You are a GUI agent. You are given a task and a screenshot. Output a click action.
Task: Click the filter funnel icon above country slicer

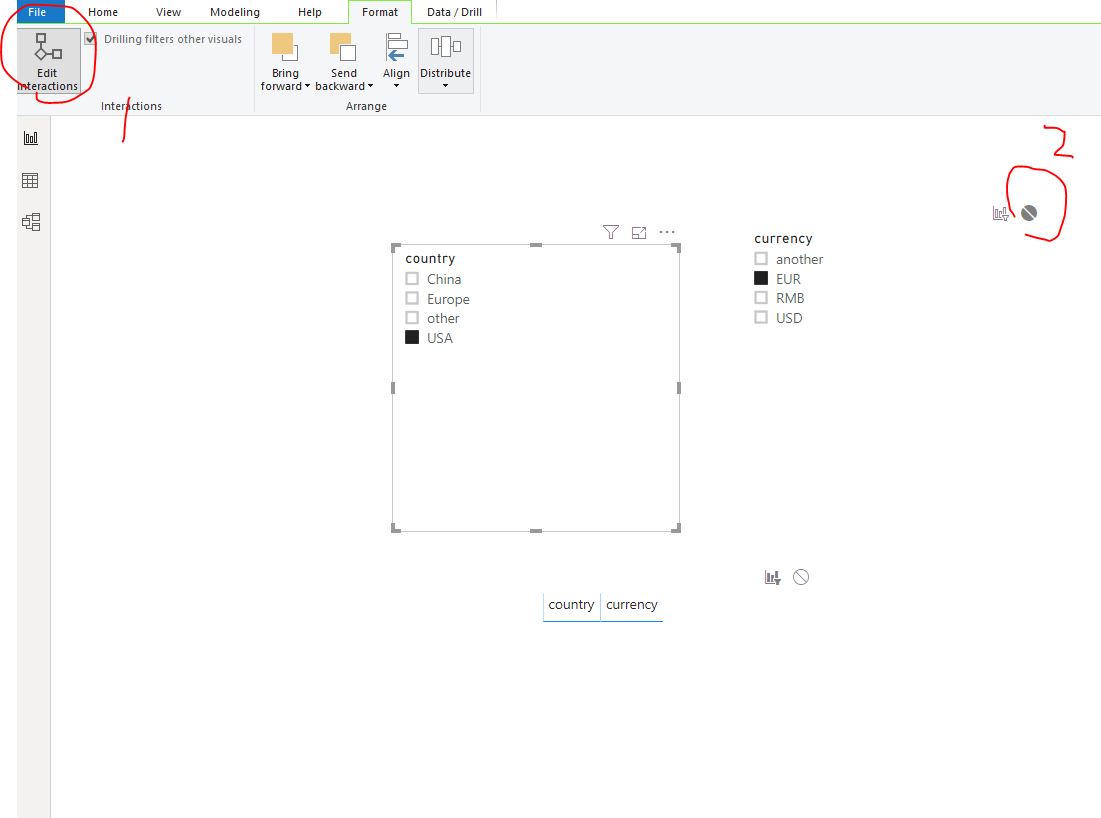tap(611, 232)
